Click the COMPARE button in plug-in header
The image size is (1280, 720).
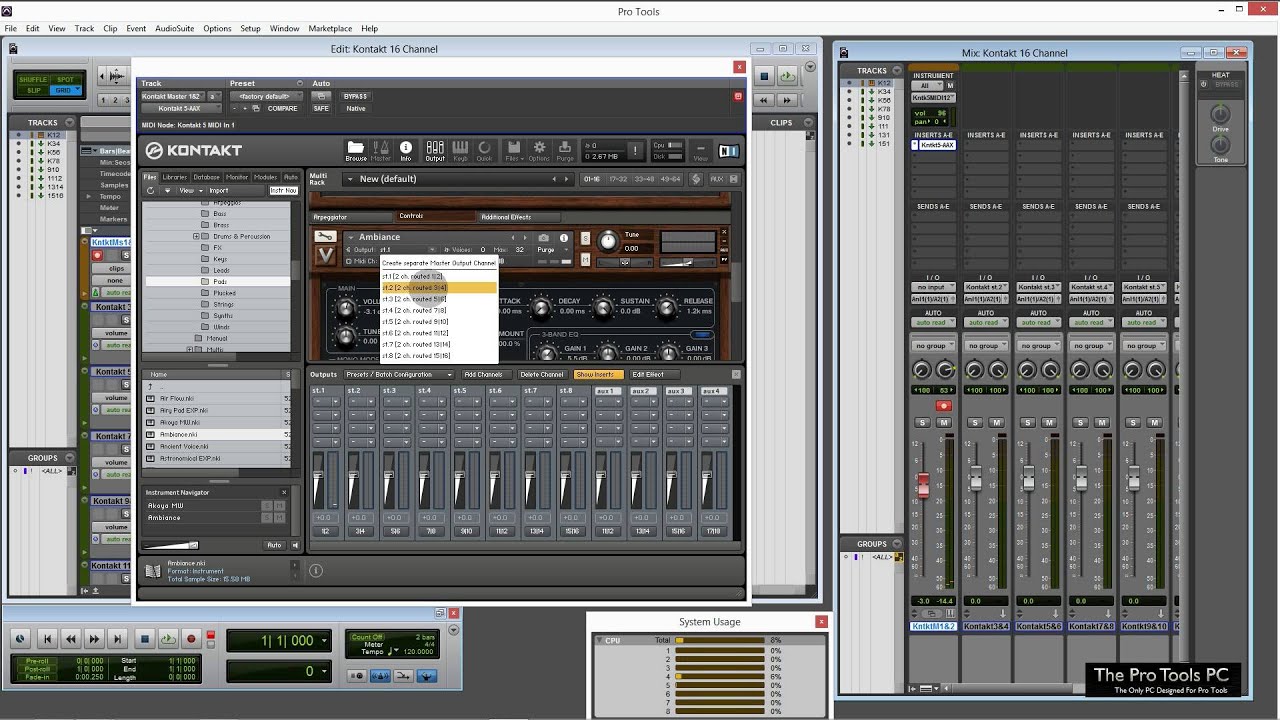click(282, 108)
